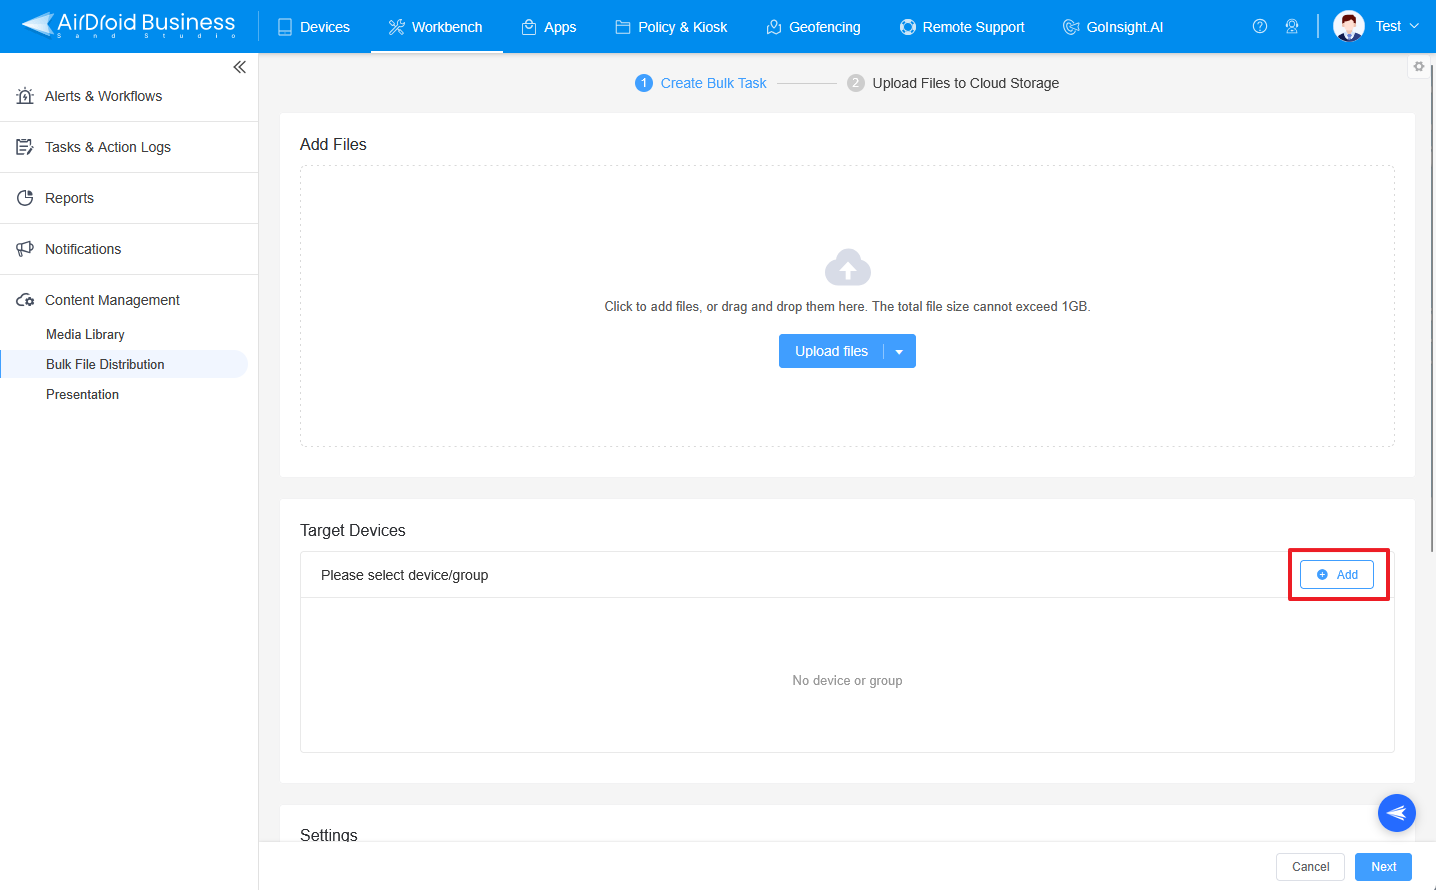Expand the Upload files dropdown arrow
Viewport: 1436px width, 890px height.
[x=899, y=352]
